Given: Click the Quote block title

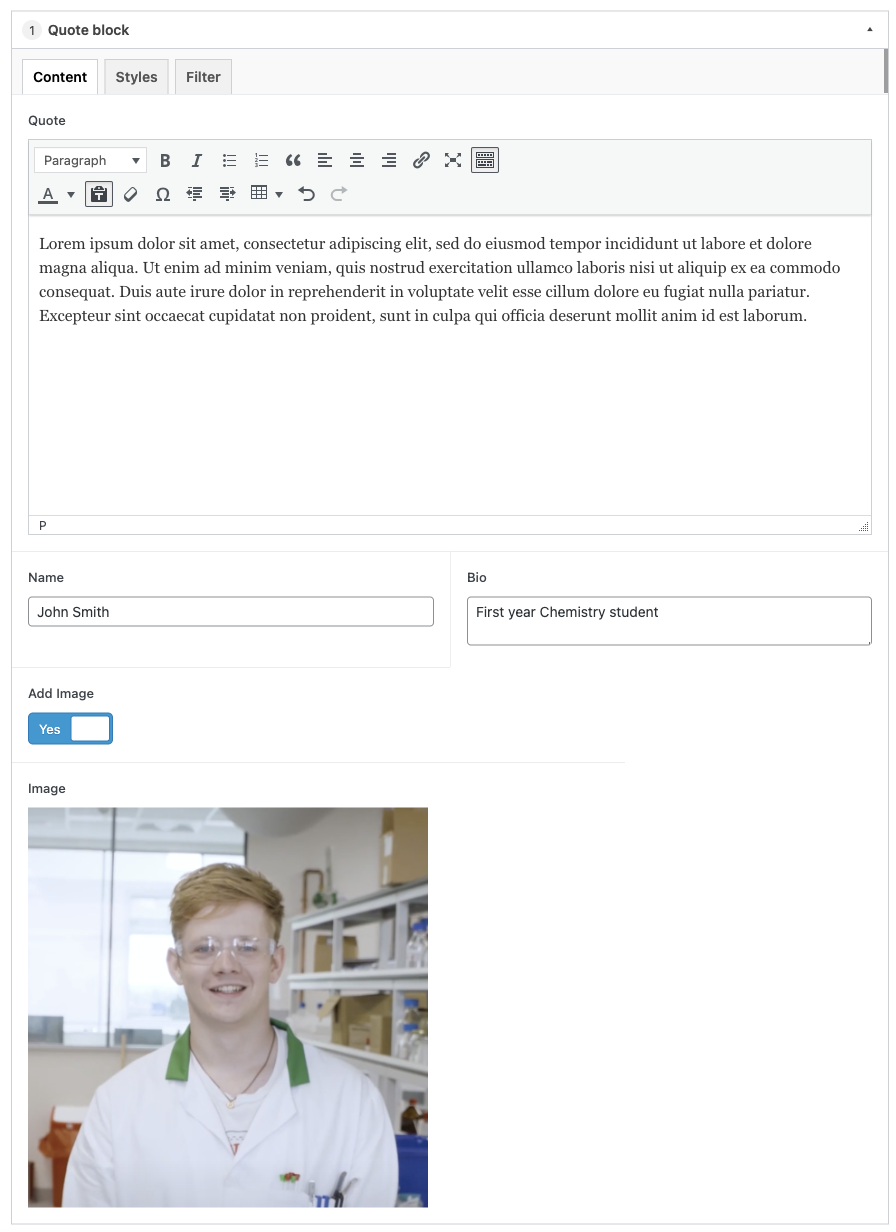Looking at the screenshot, I should coord(89,30).
